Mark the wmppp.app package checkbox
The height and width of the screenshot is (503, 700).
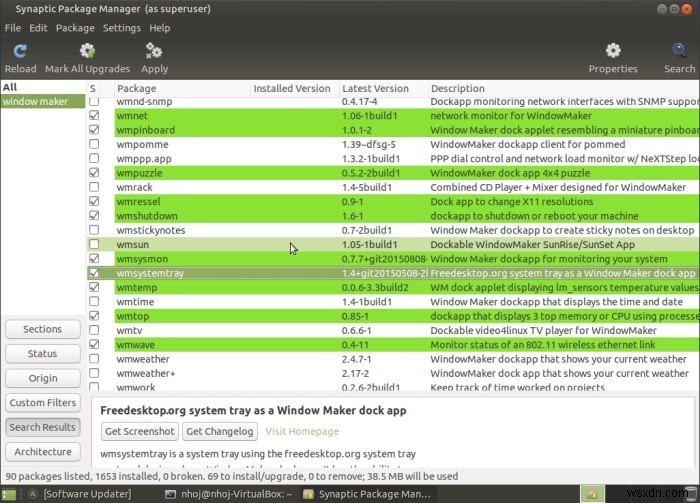94,158
